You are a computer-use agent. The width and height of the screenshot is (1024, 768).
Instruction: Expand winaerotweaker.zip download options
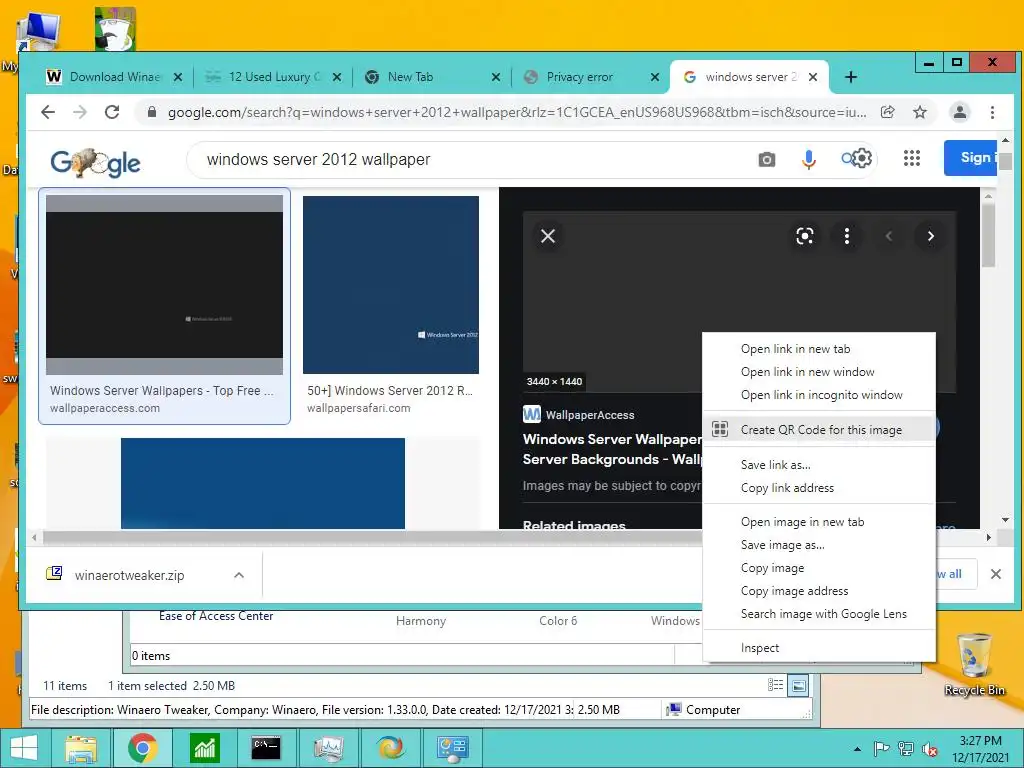[239, 575]
